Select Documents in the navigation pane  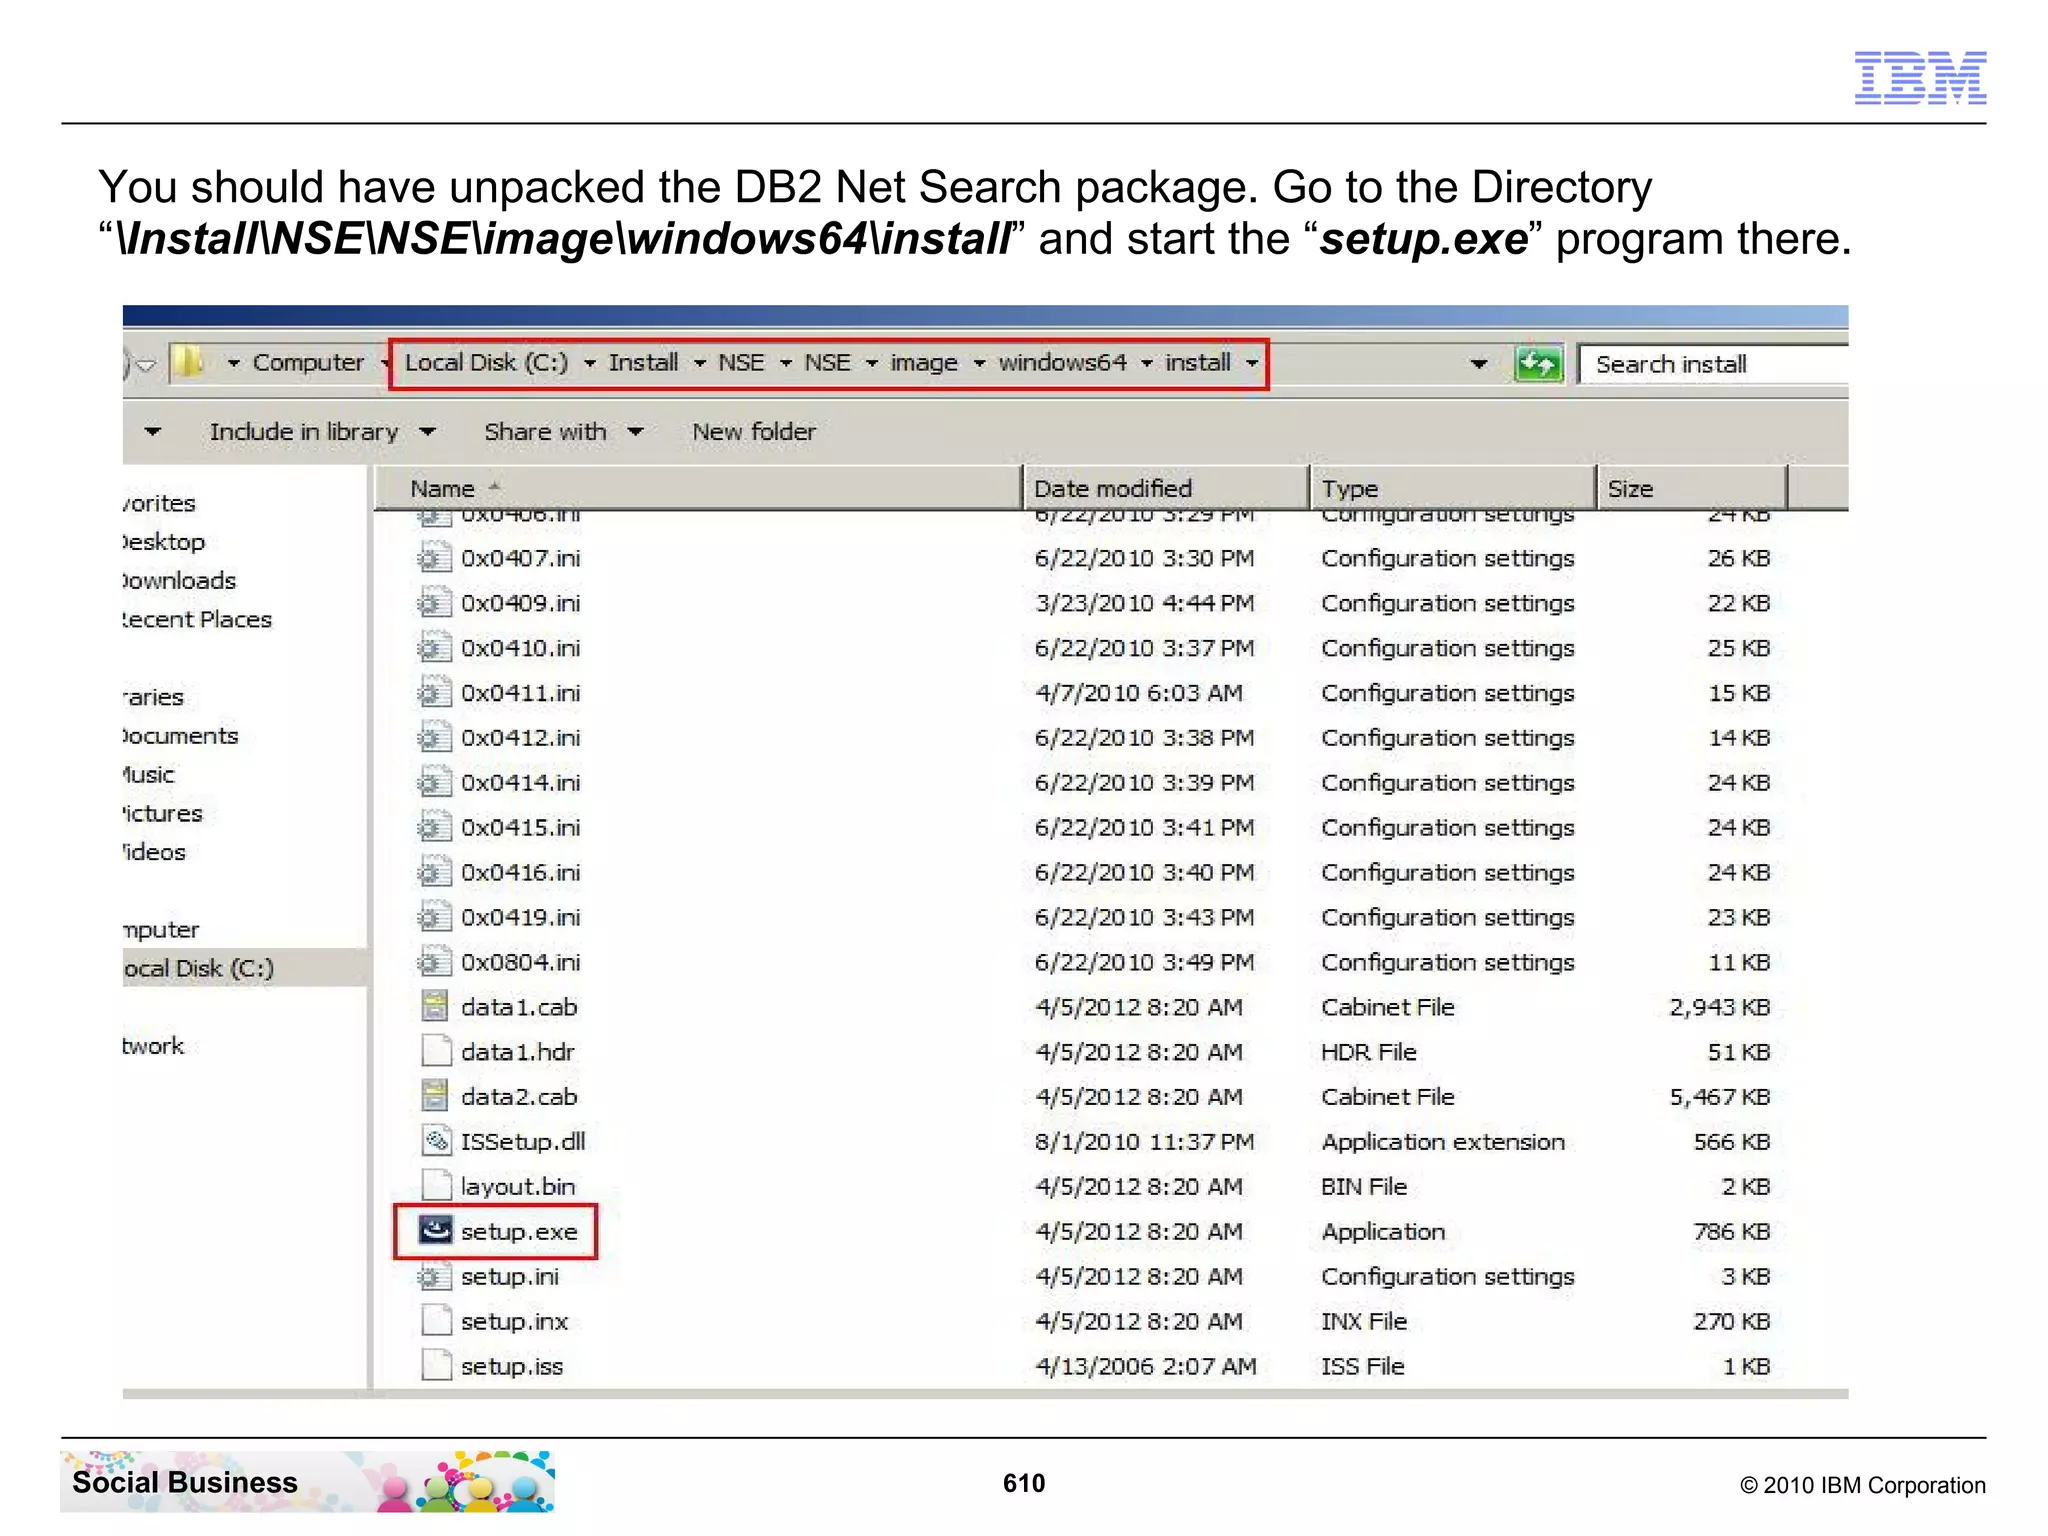point(180,735)
